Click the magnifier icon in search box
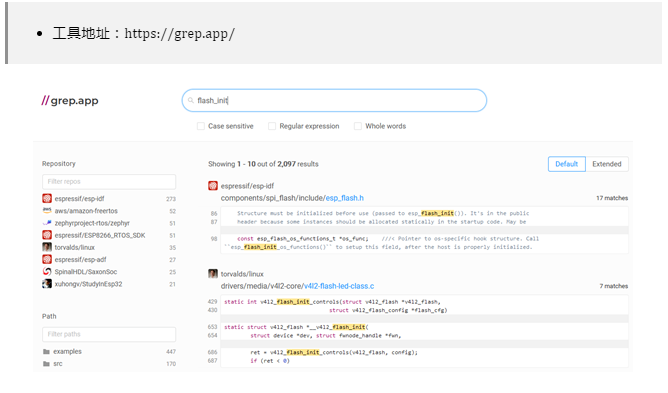The width and height of the screenshot is (668, 393). pyautogui.click(x=191, y=101)
